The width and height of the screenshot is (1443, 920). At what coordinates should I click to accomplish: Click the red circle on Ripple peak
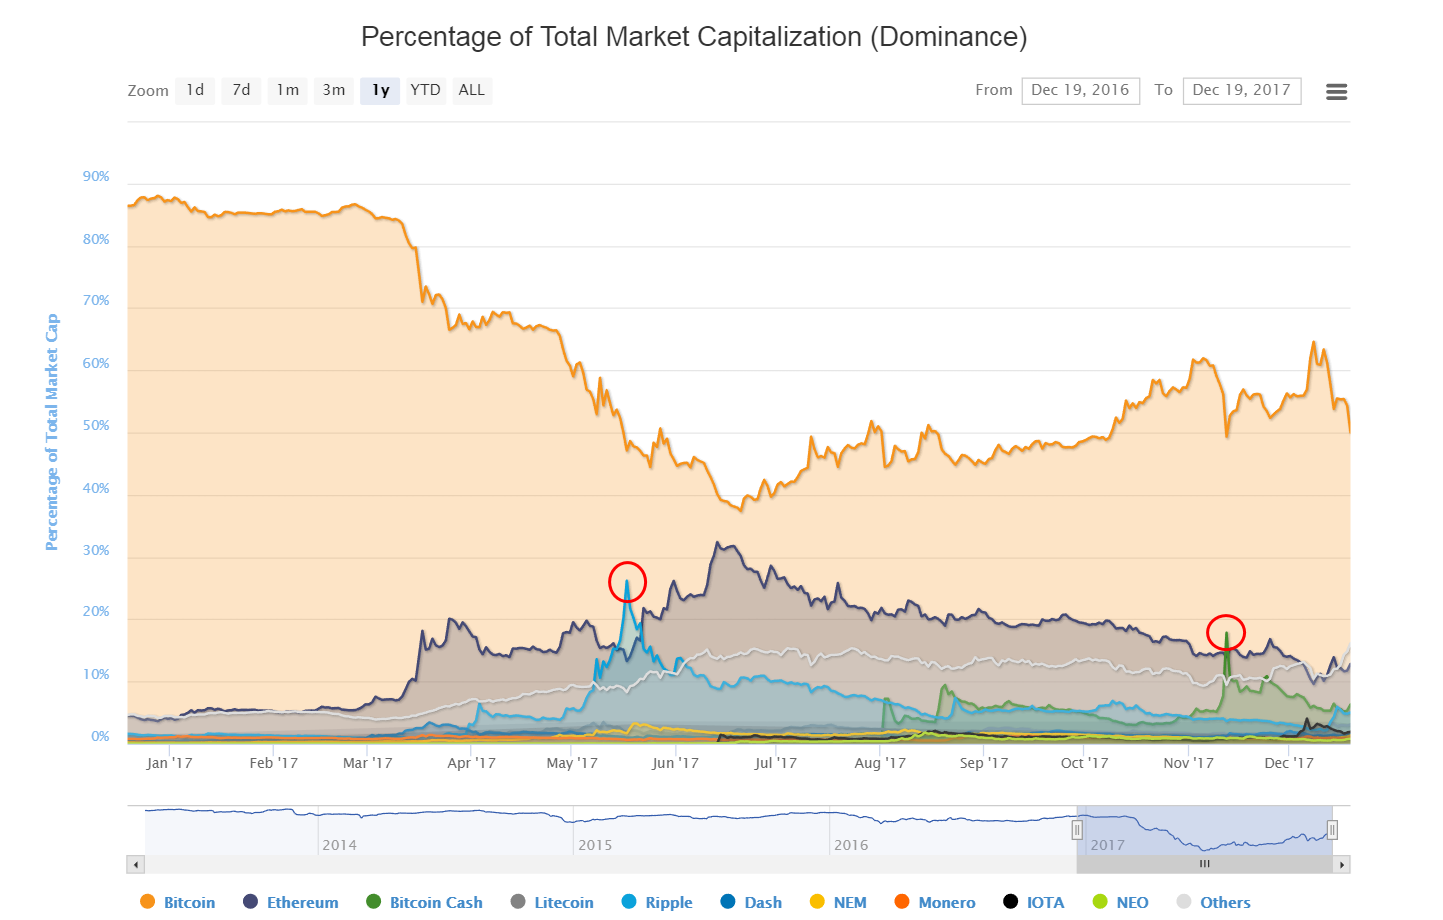628,582
